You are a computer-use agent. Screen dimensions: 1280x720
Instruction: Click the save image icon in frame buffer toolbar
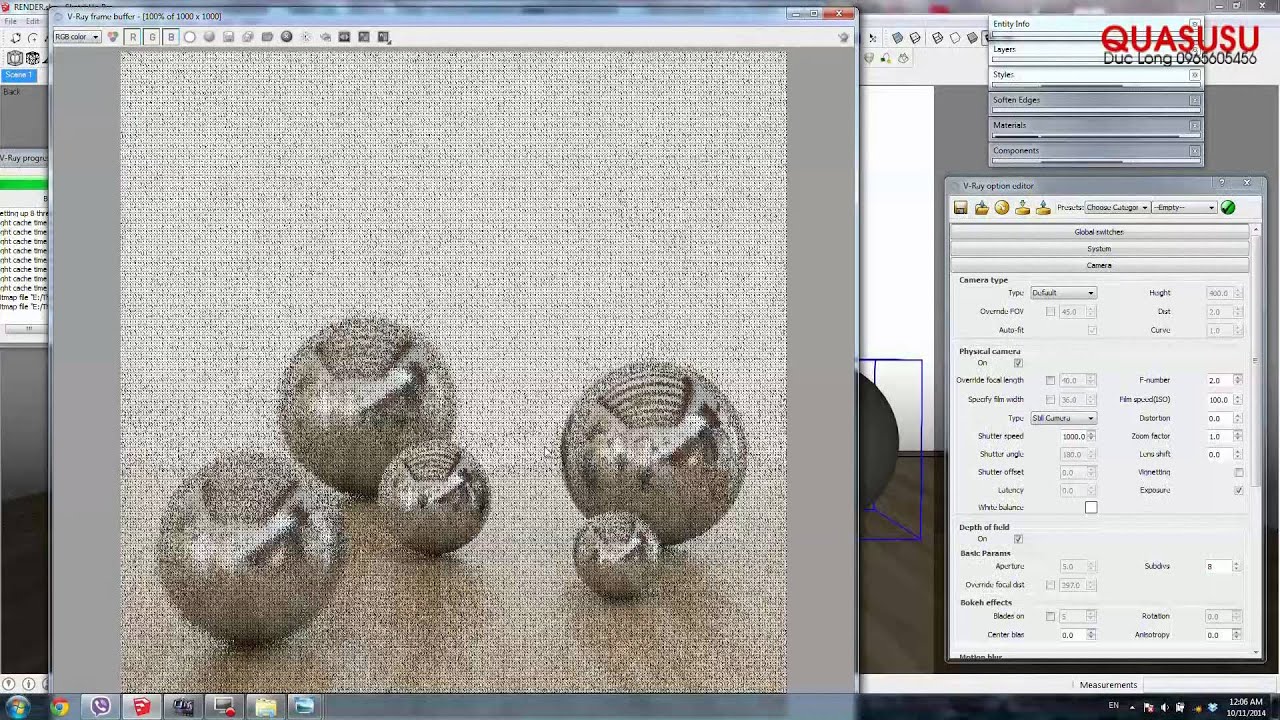(x=229, y=37)
